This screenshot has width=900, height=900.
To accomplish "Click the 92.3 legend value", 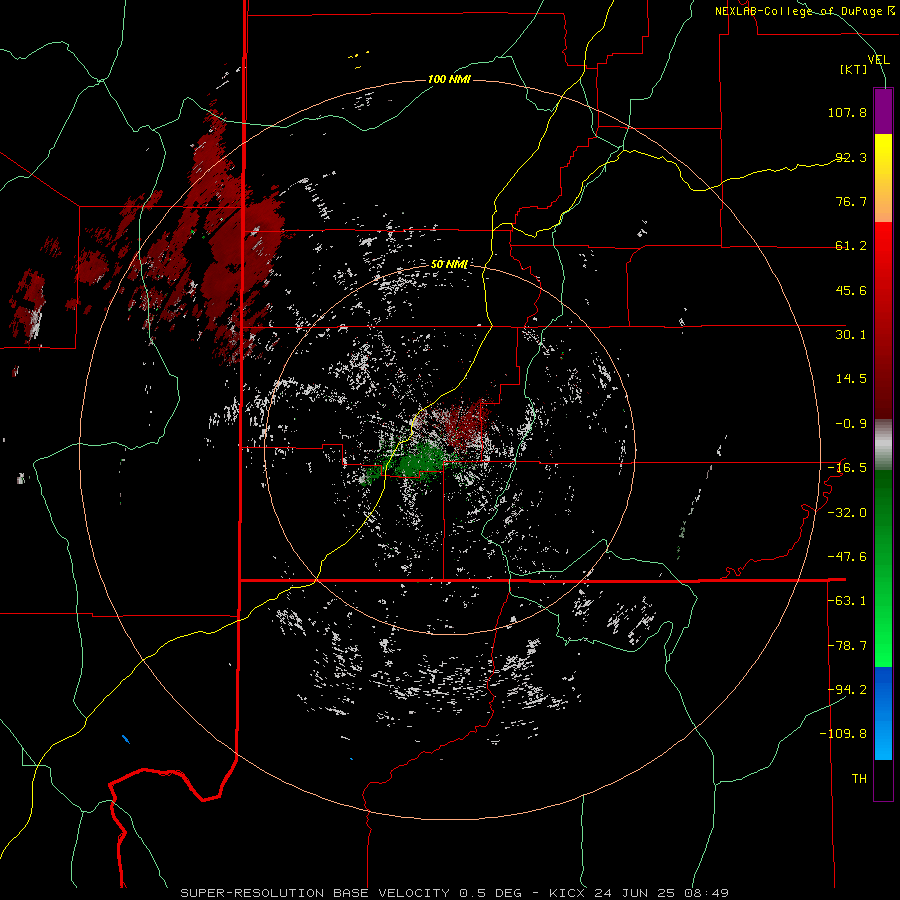I will click(851, 157).
